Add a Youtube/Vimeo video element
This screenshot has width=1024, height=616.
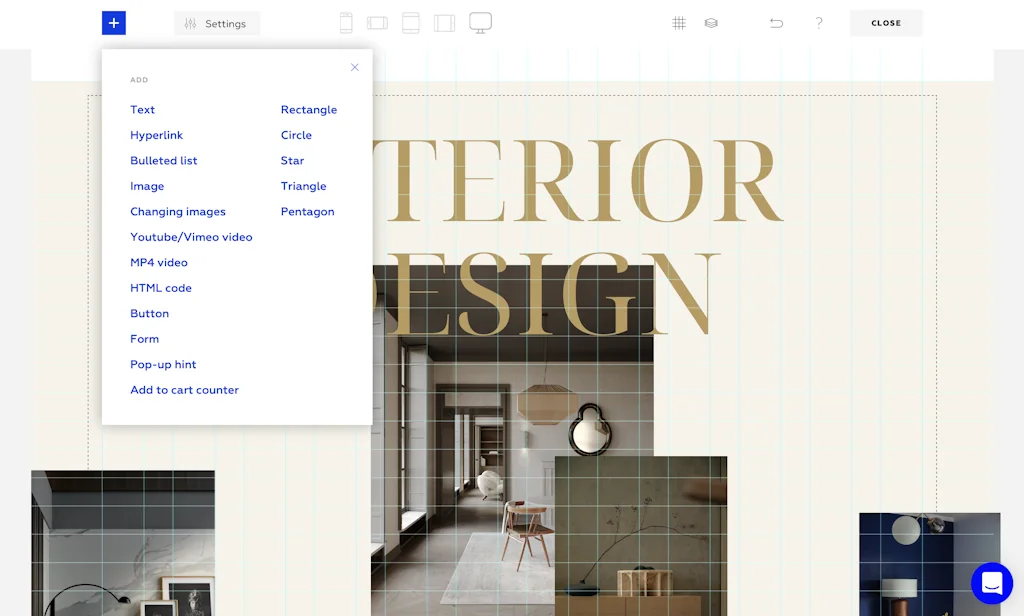(x=191, y=237)
